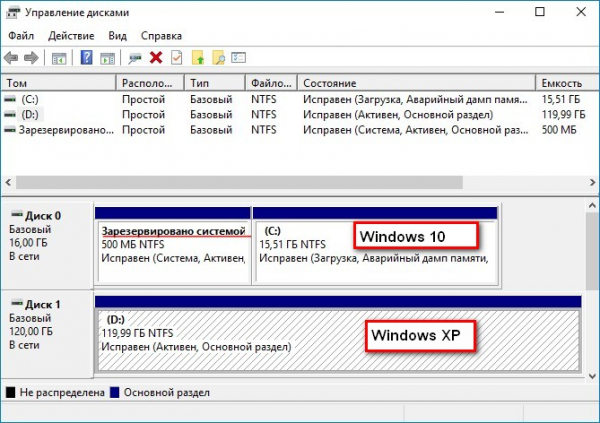Click the Forward arrow toolbar icon
This screenshot has width=600, height=423.
(31, 58)
